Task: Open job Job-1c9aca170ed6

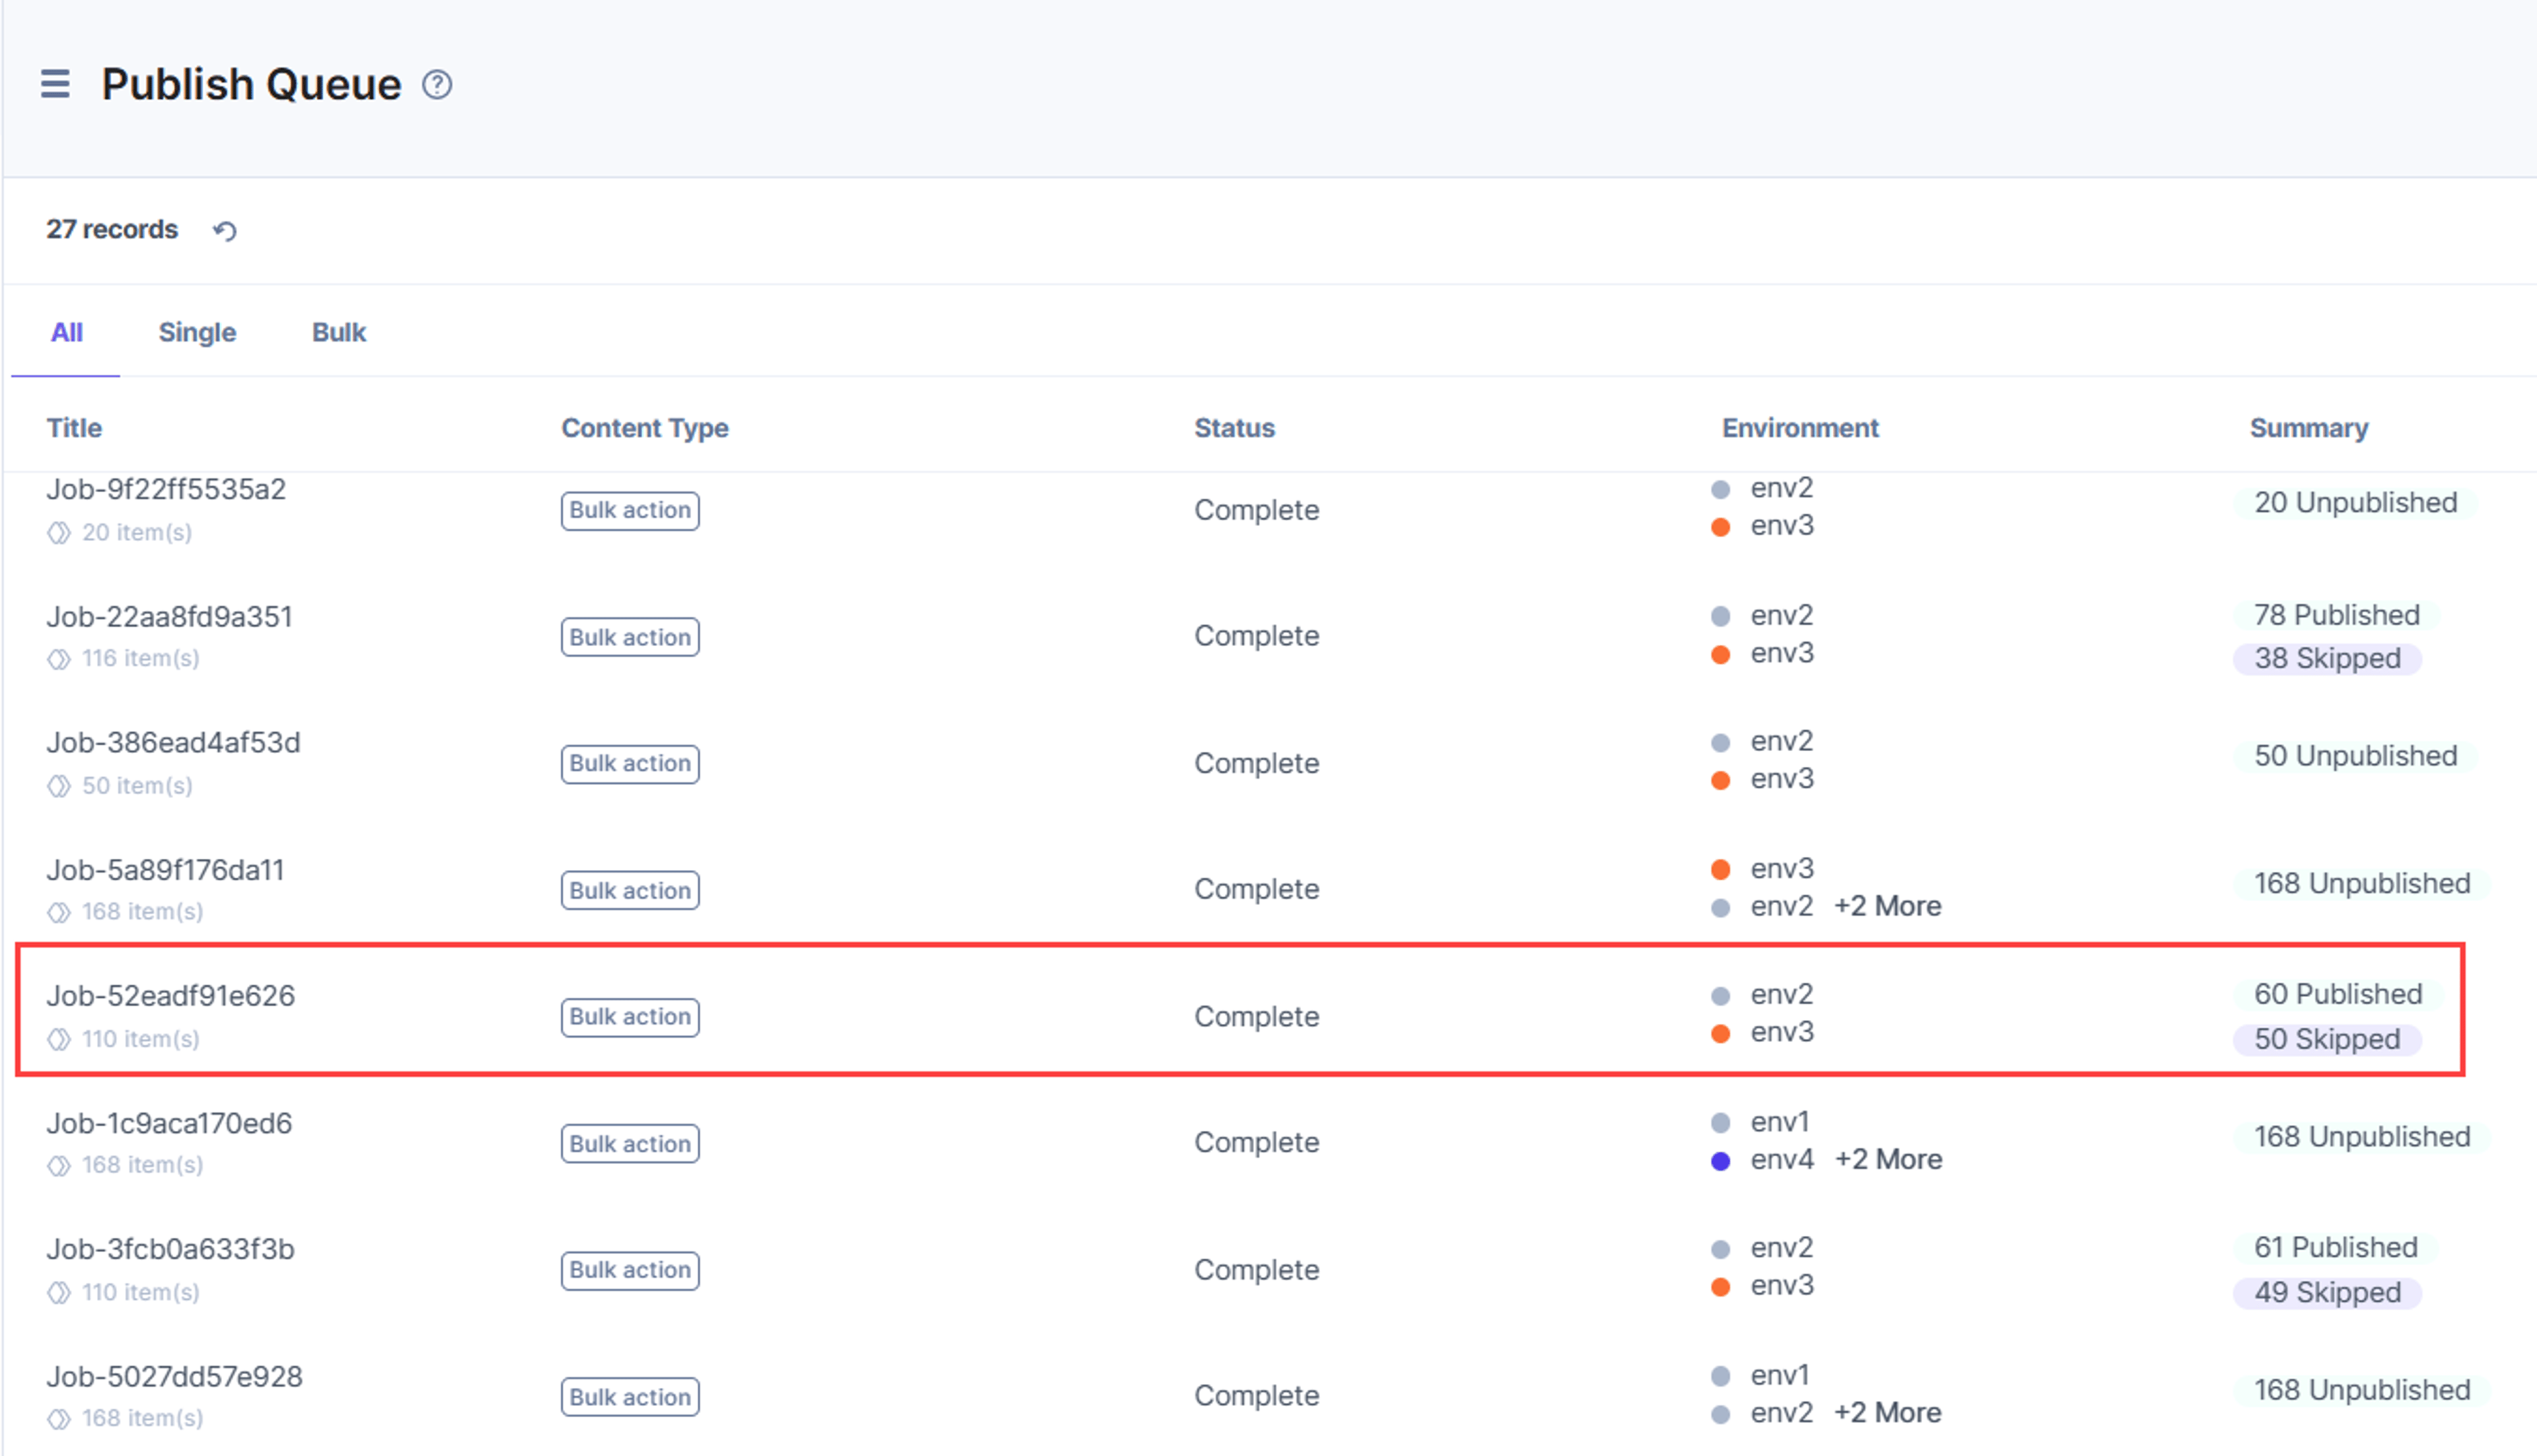Action: (x=169, y=1124)
